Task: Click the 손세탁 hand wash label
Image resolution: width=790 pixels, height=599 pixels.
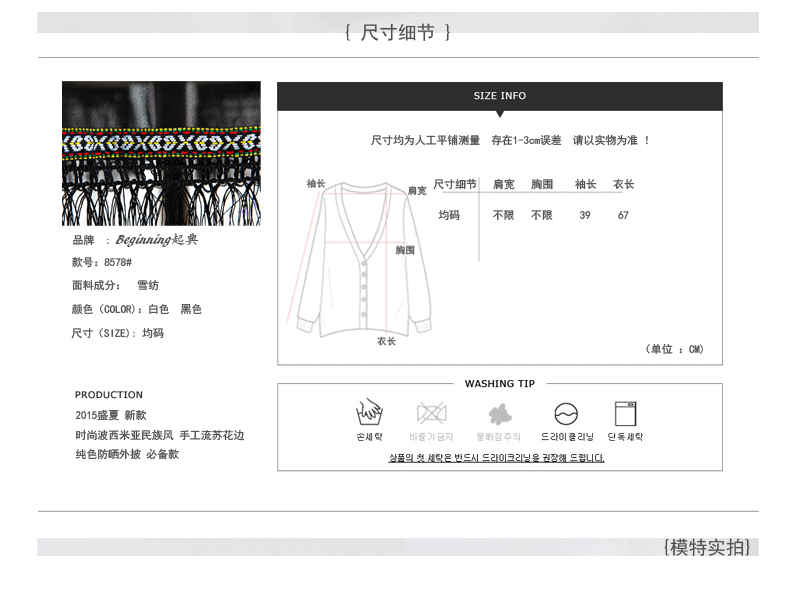Action: coord(369,437)
